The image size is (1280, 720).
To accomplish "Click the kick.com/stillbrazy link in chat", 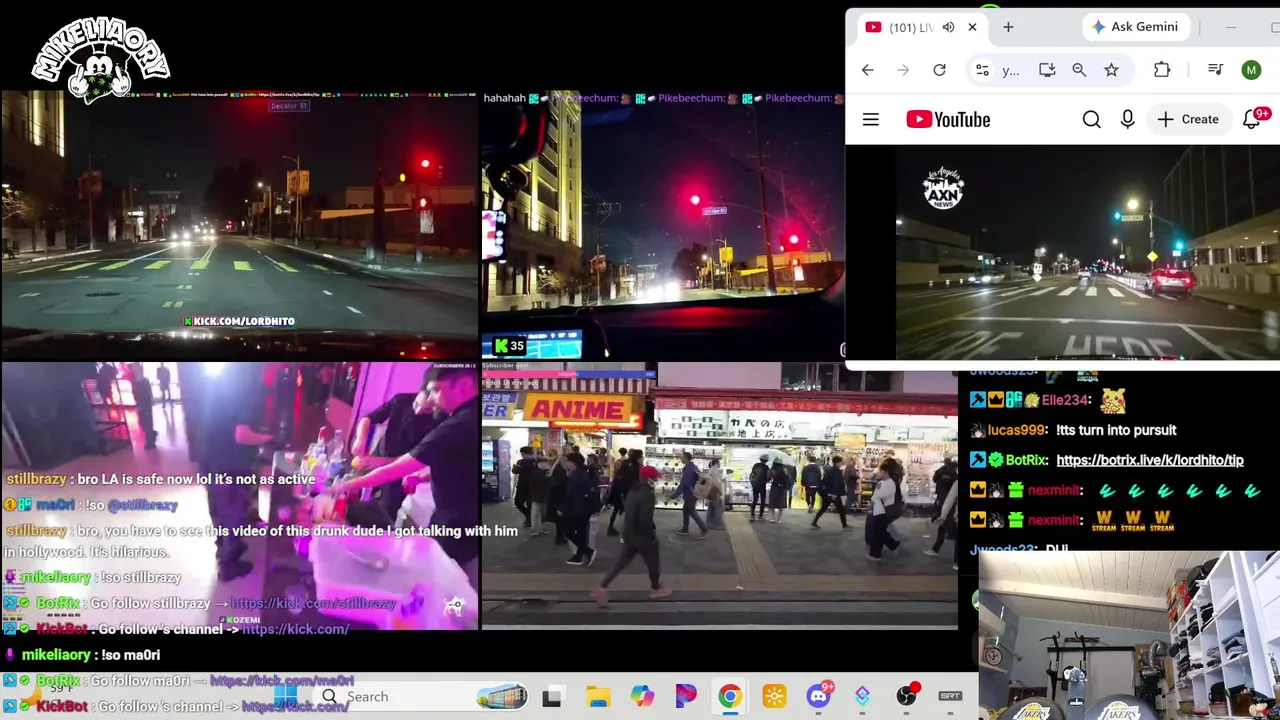I will (x=313, y=604).
